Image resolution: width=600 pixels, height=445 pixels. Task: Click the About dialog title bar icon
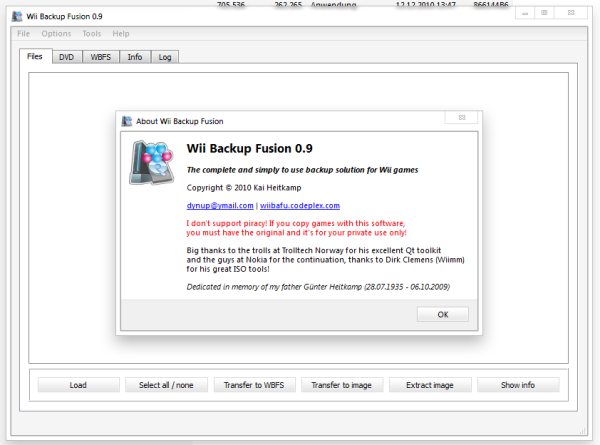(x=127, y=121)
